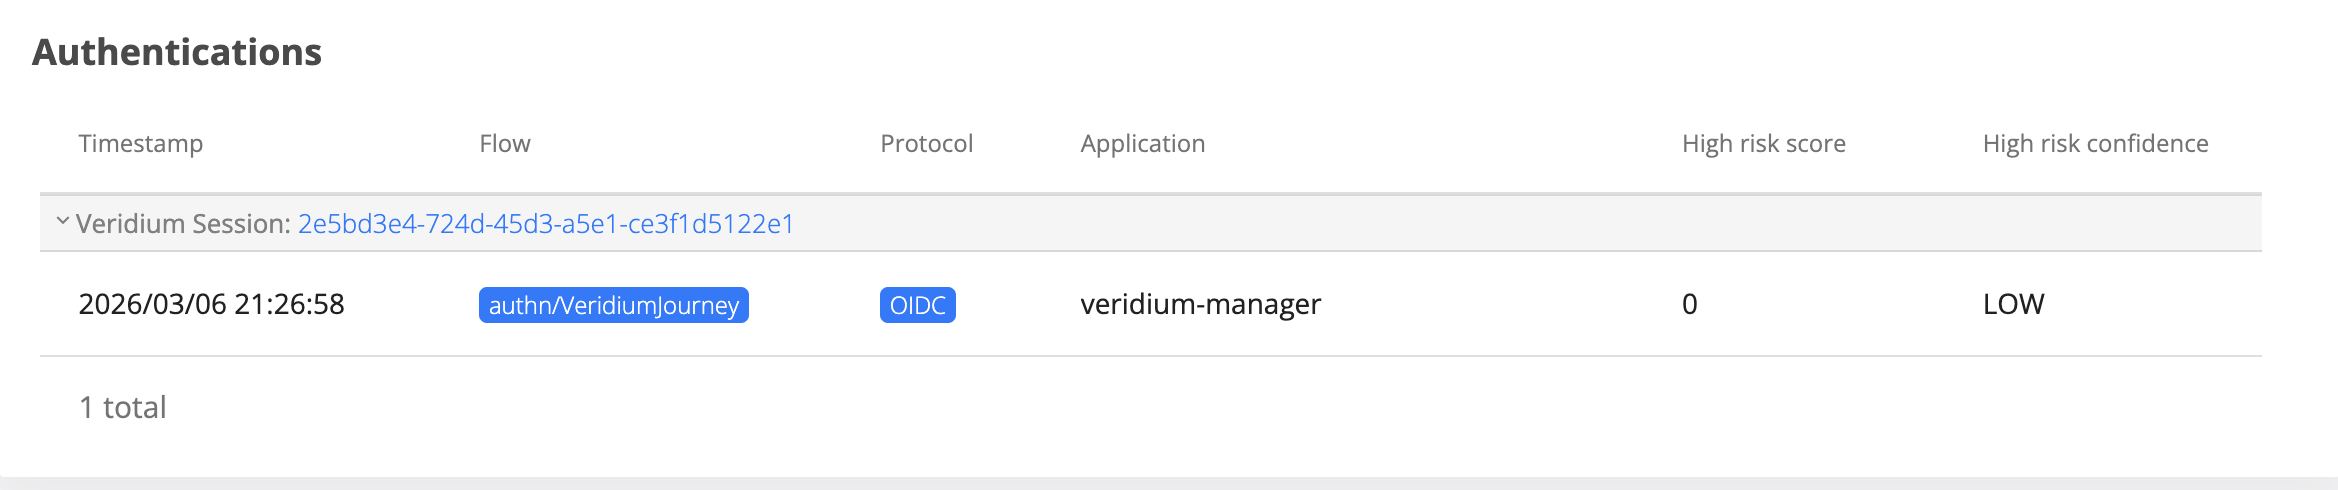Sort by Protocol column header
The height and width of the screenshot is (490, 2338).
click(927, 144)
